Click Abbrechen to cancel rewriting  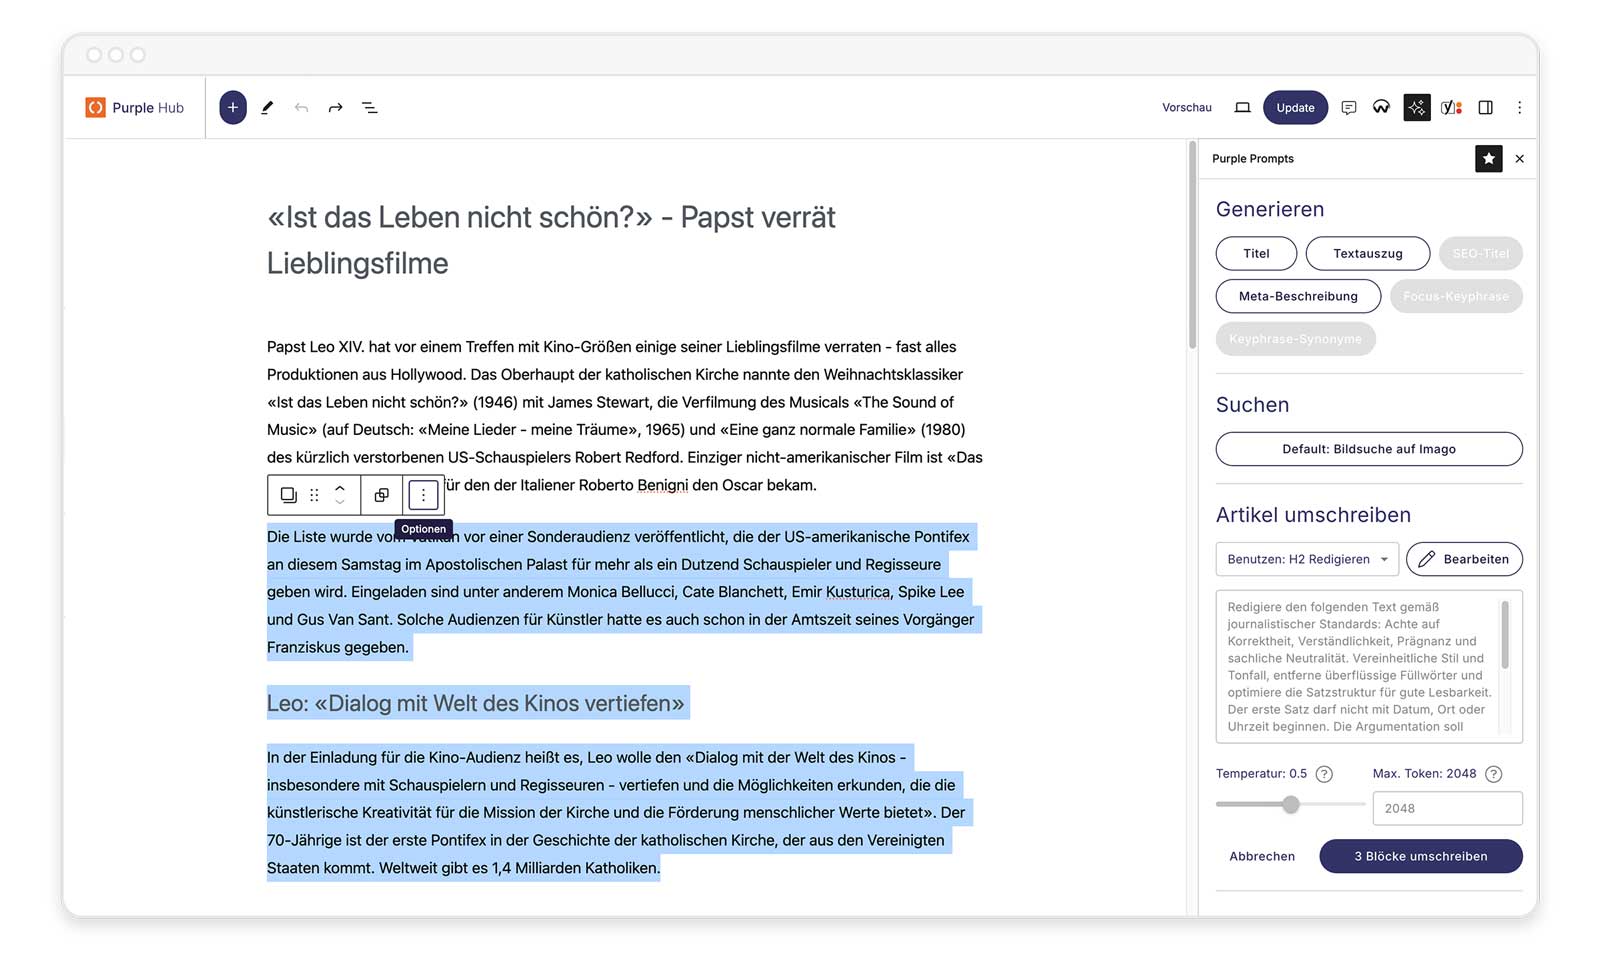(1262, 856)
